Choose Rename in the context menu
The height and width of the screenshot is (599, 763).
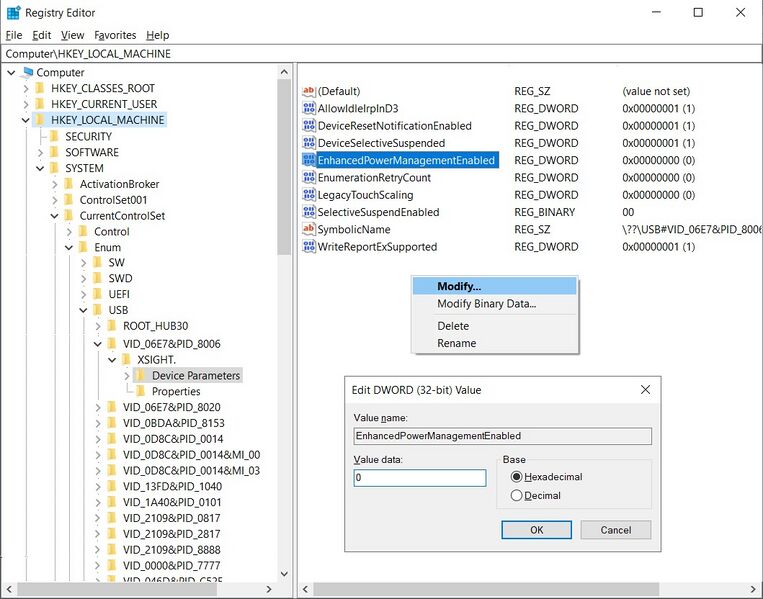(494, 343)
